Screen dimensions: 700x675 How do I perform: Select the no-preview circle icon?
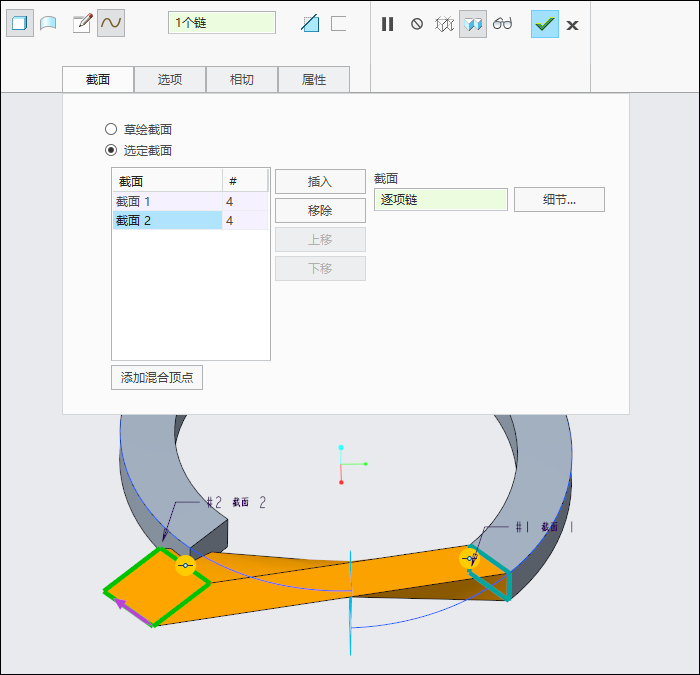tap(417, 24)
